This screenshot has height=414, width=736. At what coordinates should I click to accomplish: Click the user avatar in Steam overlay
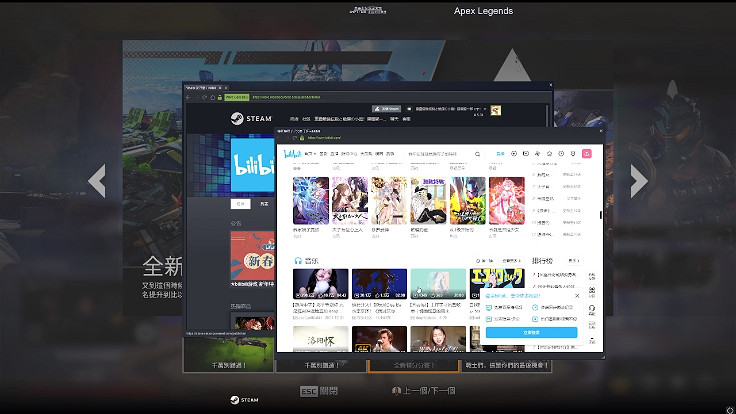click(x=495, y=110)
